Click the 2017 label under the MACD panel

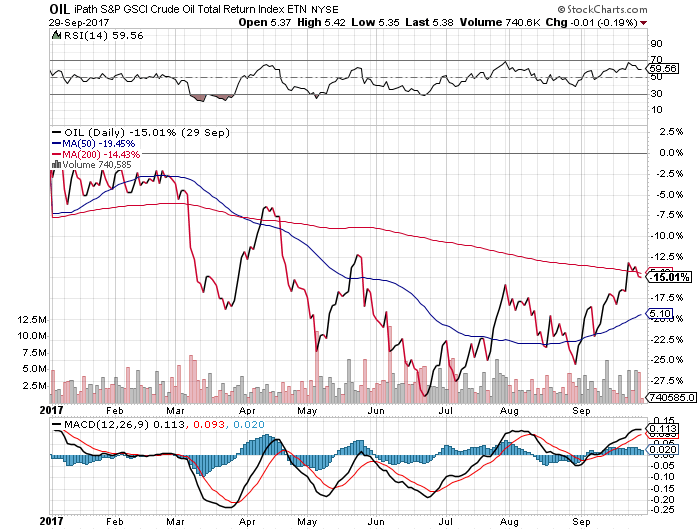click(51, 521)
